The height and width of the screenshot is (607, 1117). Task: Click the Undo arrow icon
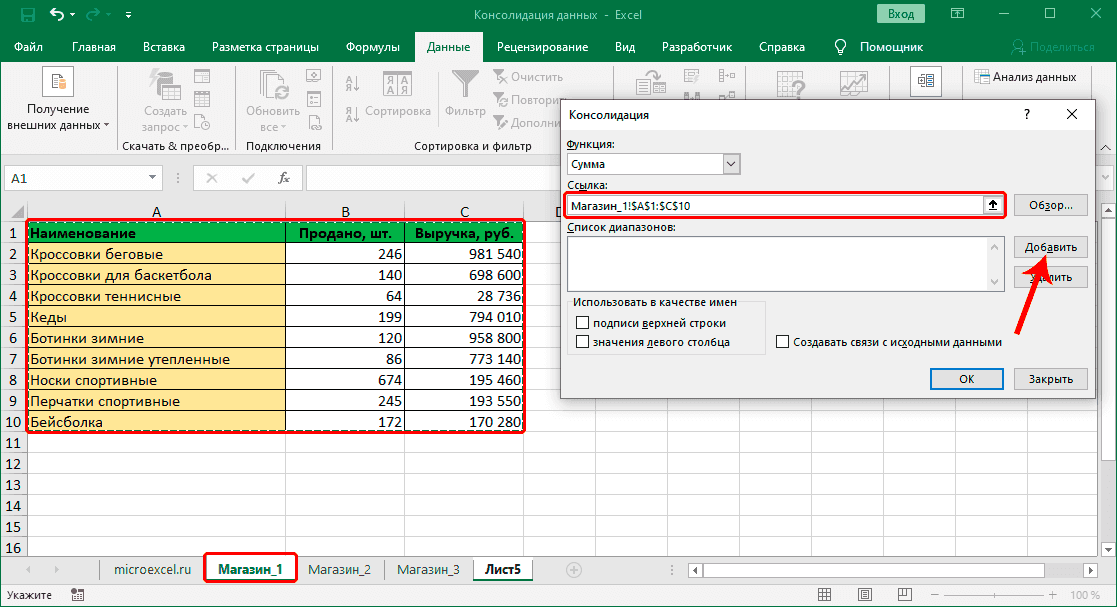point(59,15)
